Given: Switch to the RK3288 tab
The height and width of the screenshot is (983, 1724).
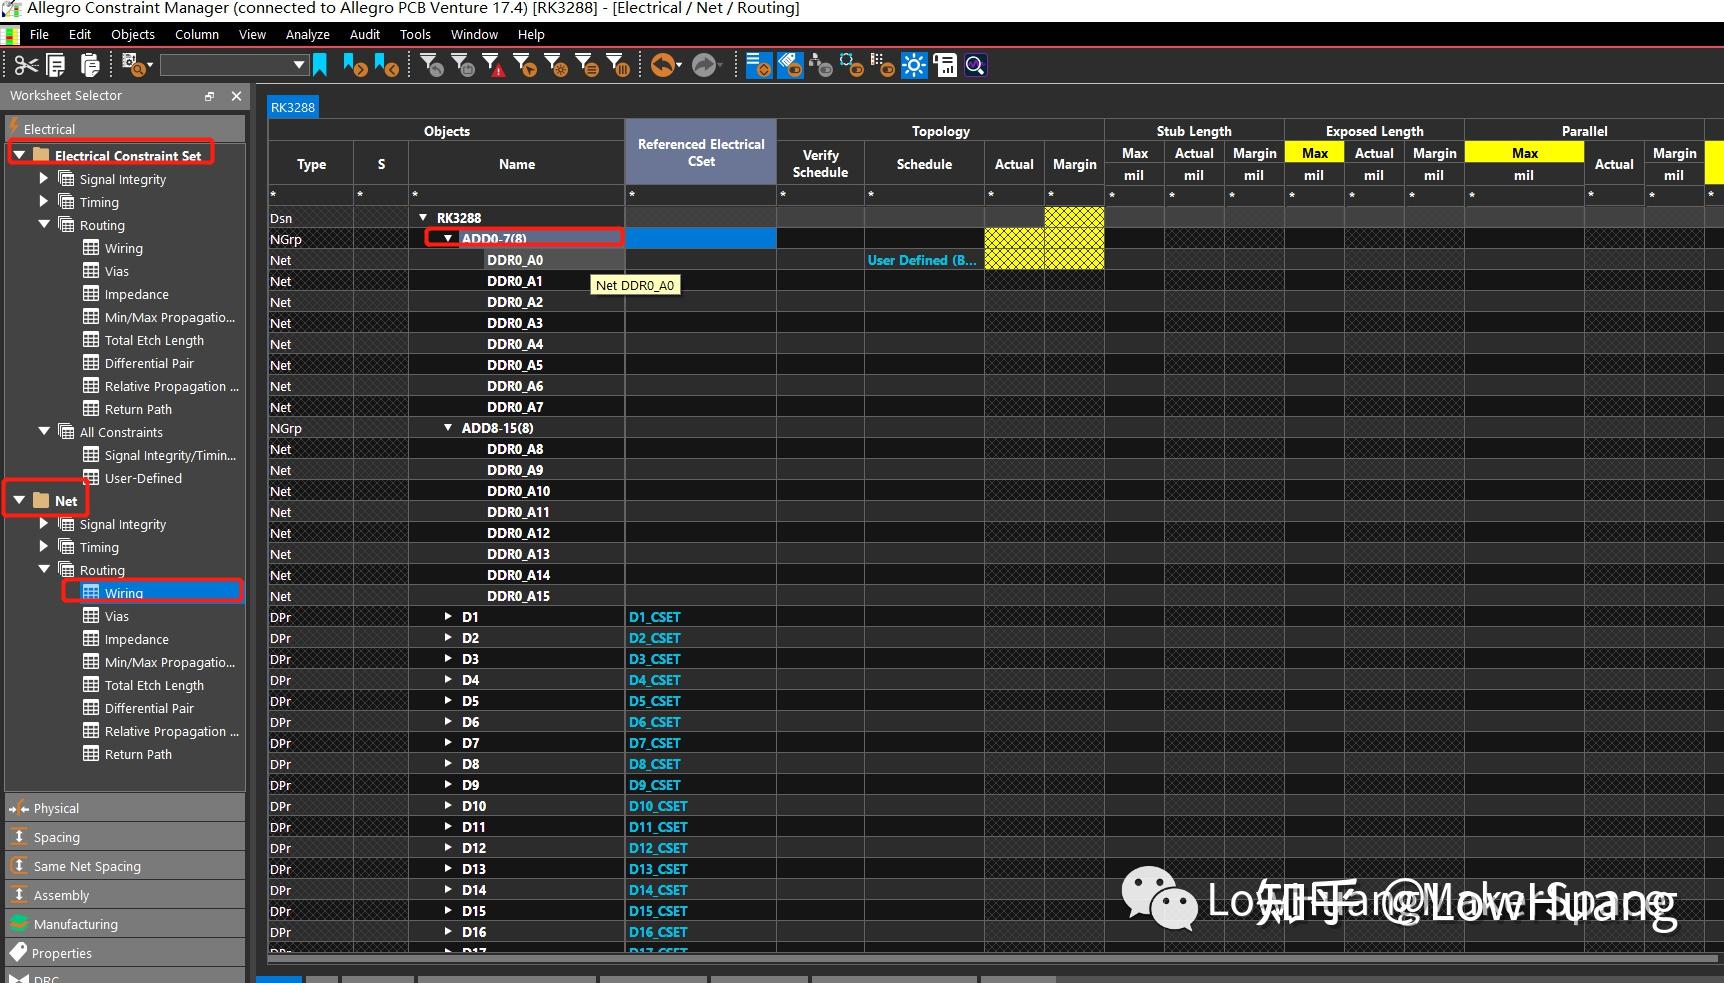Looking at the screenshot, I should pos(292,106).
